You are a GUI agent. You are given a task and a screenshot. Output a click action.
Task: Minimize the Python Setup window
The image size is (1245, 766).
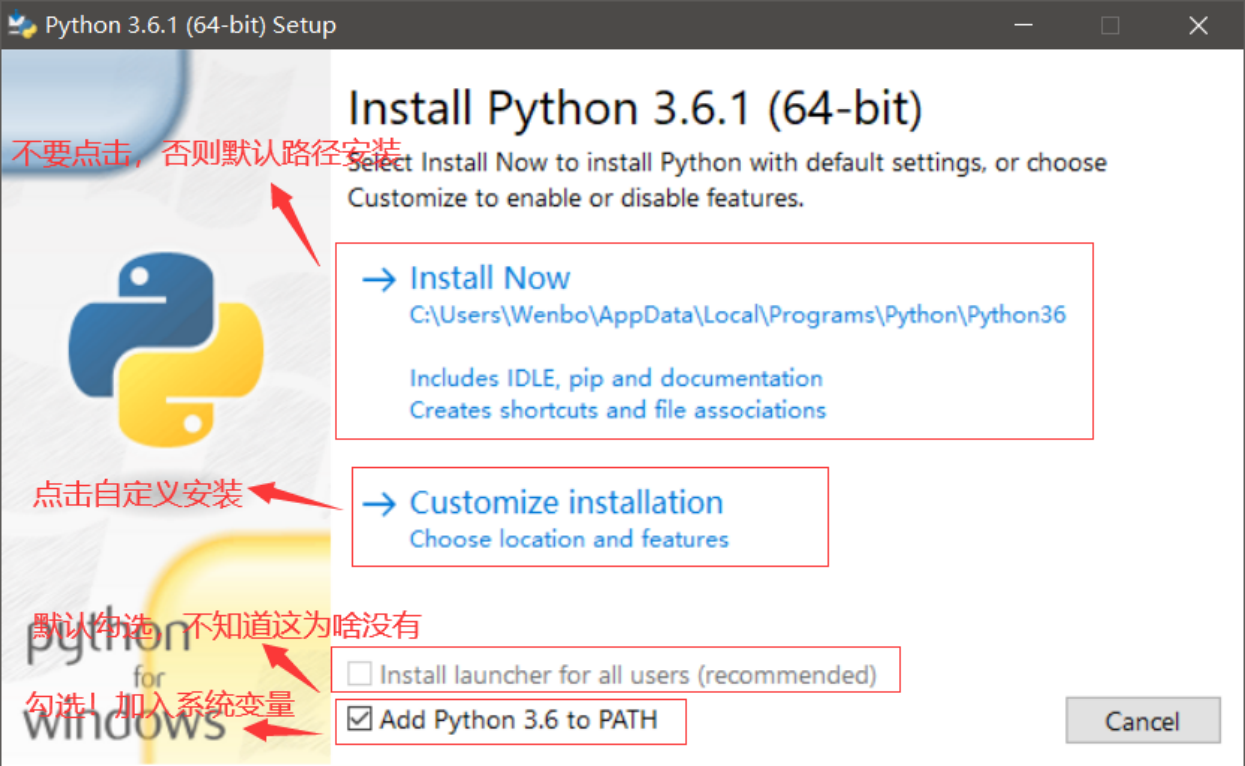[x=1022, y=25]
